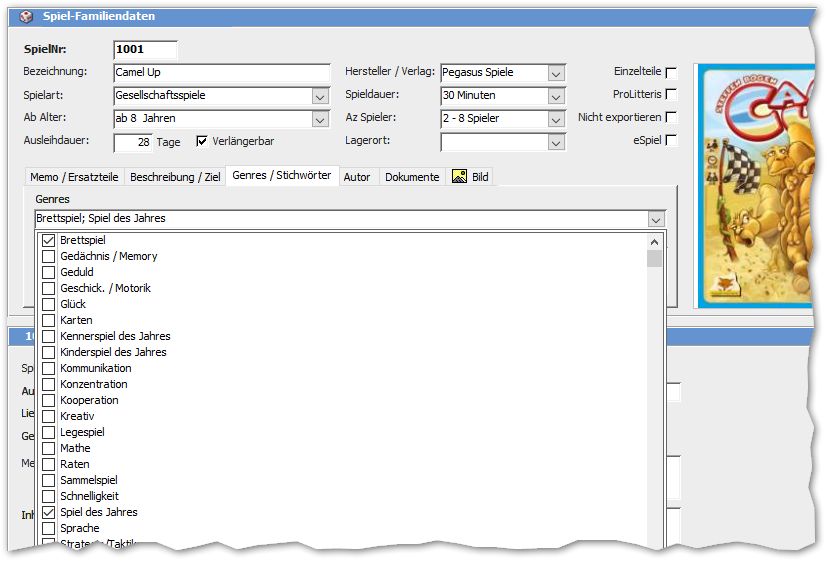Image resolution: width=828 pixels, height=562 pixels.
Task: Click the Ausleihdauer field showing 28
Action: [x=133, y=143]
